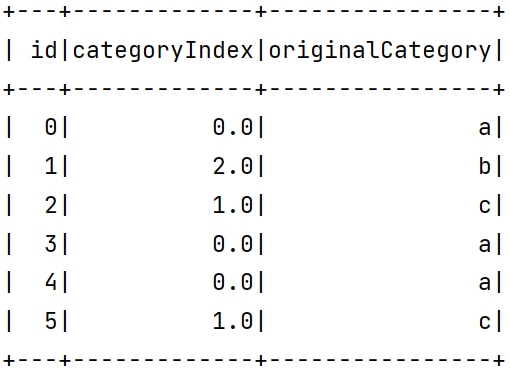Click categoryIndex 1.0 for id 5

pyautogui.click(x=233, y=321)
